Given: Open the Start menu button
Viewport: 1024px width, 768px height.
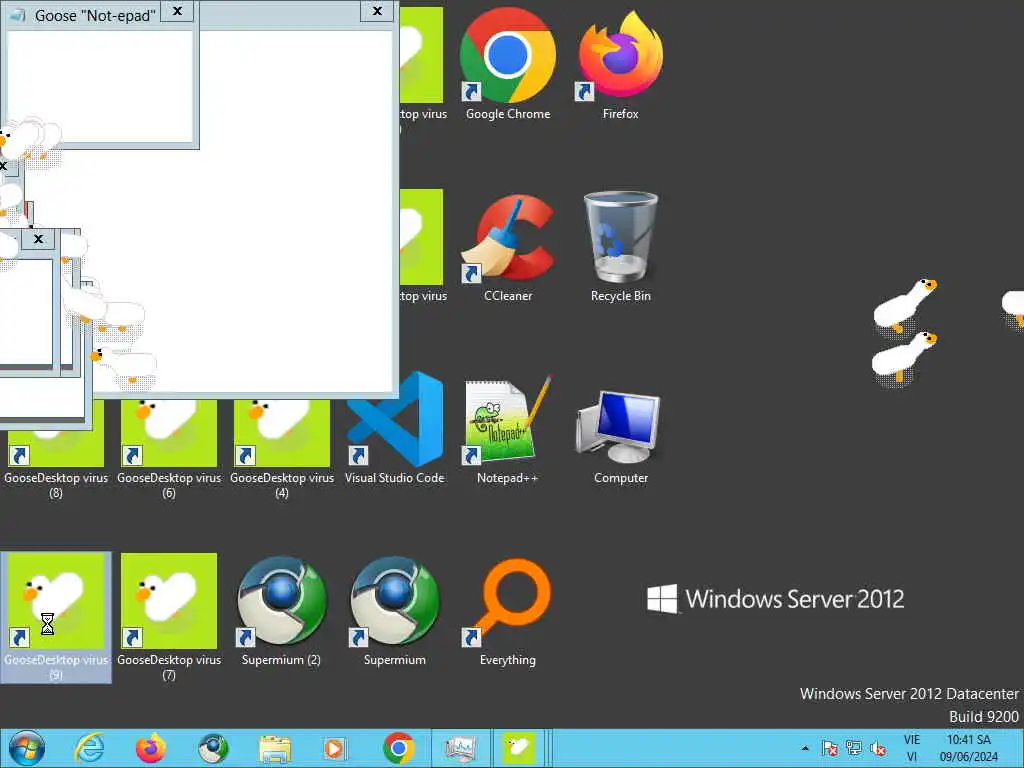Looking at the screenshot, I should click(x=27, y=748).
